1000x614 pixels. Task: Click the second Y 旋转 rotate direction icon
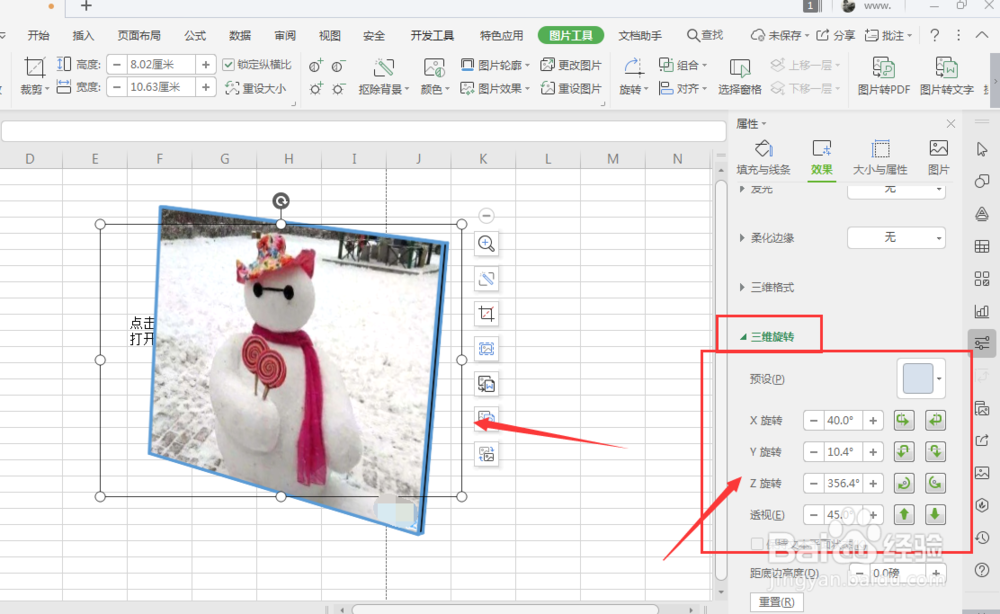tap(935, 451)
